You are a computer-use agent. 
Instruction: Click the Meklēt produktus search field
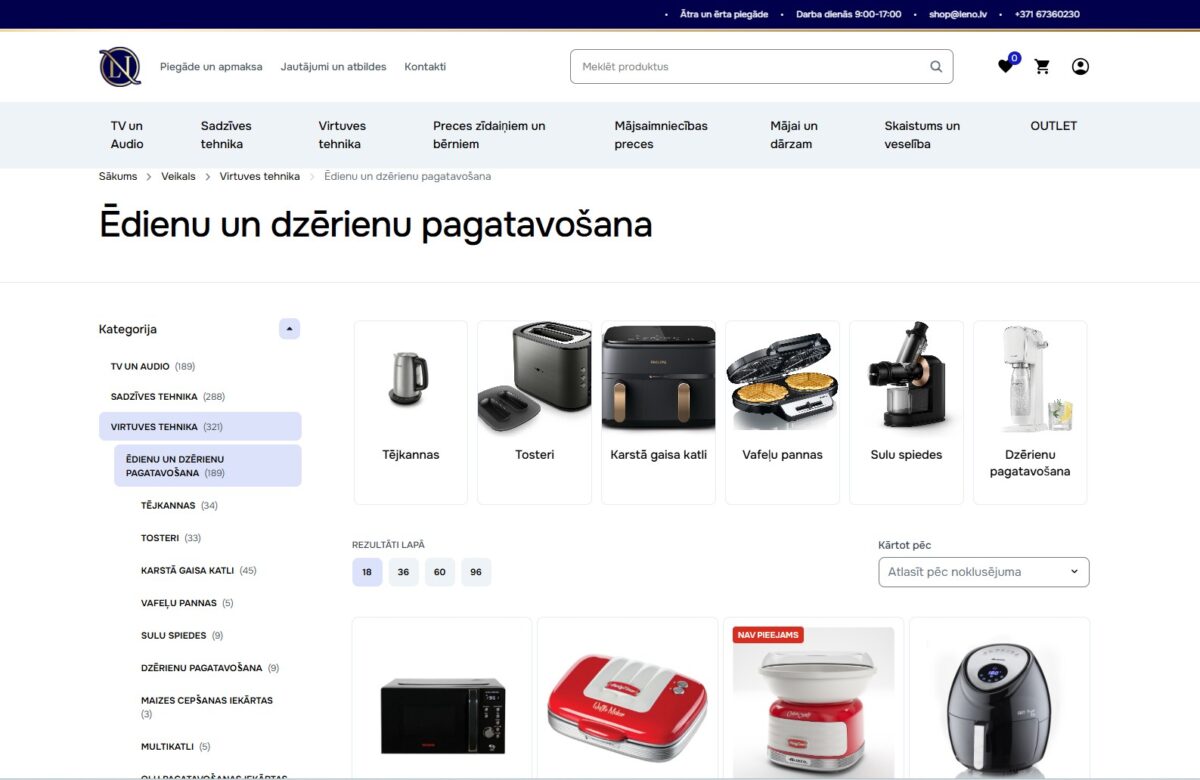click(740, 66)
